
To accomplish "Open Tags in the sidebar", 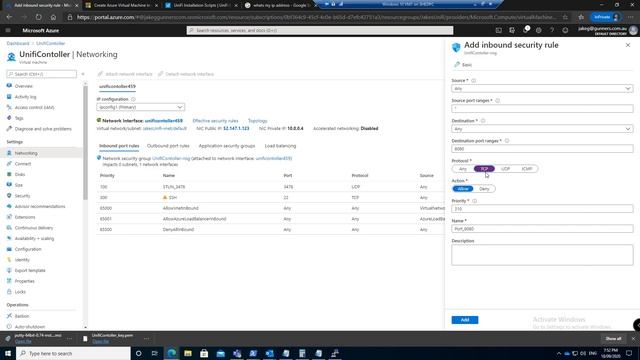I will pyautogui.click(x=19, y=118).
